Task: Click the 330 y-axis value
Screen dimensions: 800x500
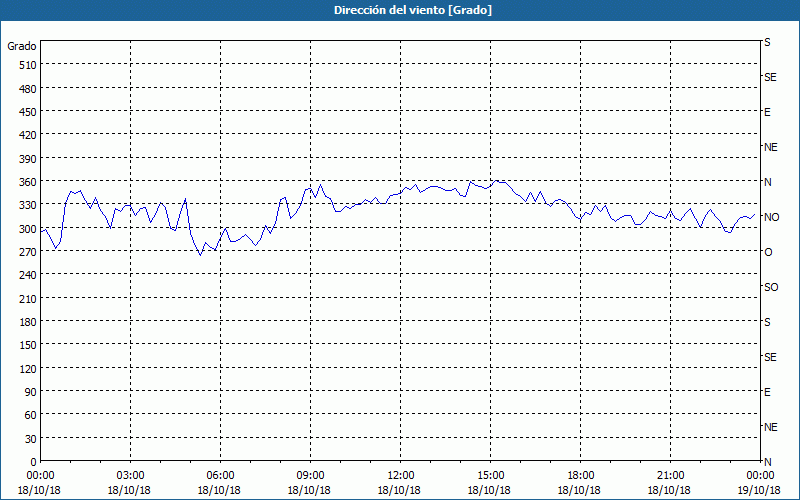Action: coord(28,205)
